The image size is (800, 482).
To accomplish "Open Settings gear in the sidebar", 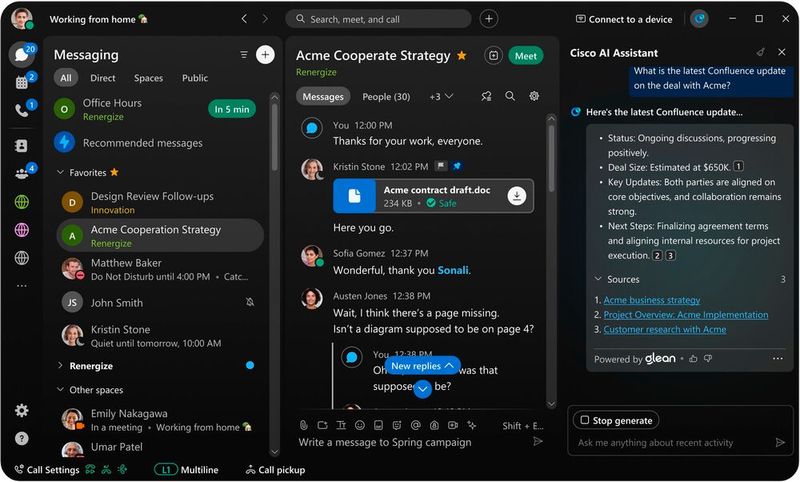I will [x=21, y=411].
